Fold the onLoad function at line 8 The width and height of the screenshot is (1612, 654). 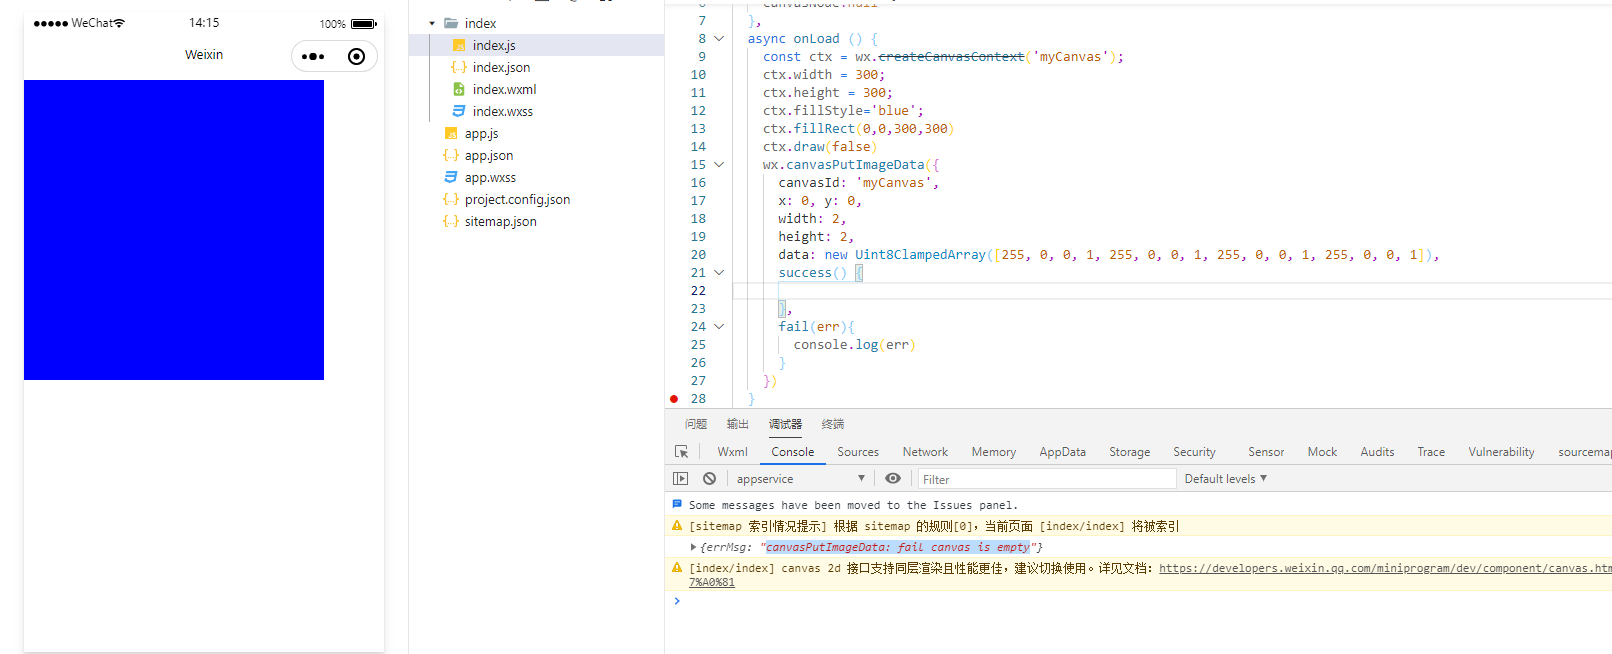[x=719, y=39]
